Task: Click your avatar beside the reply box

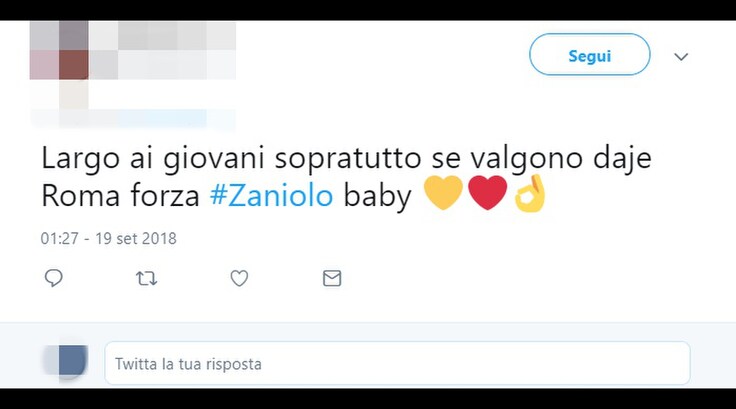Action: 66,360
